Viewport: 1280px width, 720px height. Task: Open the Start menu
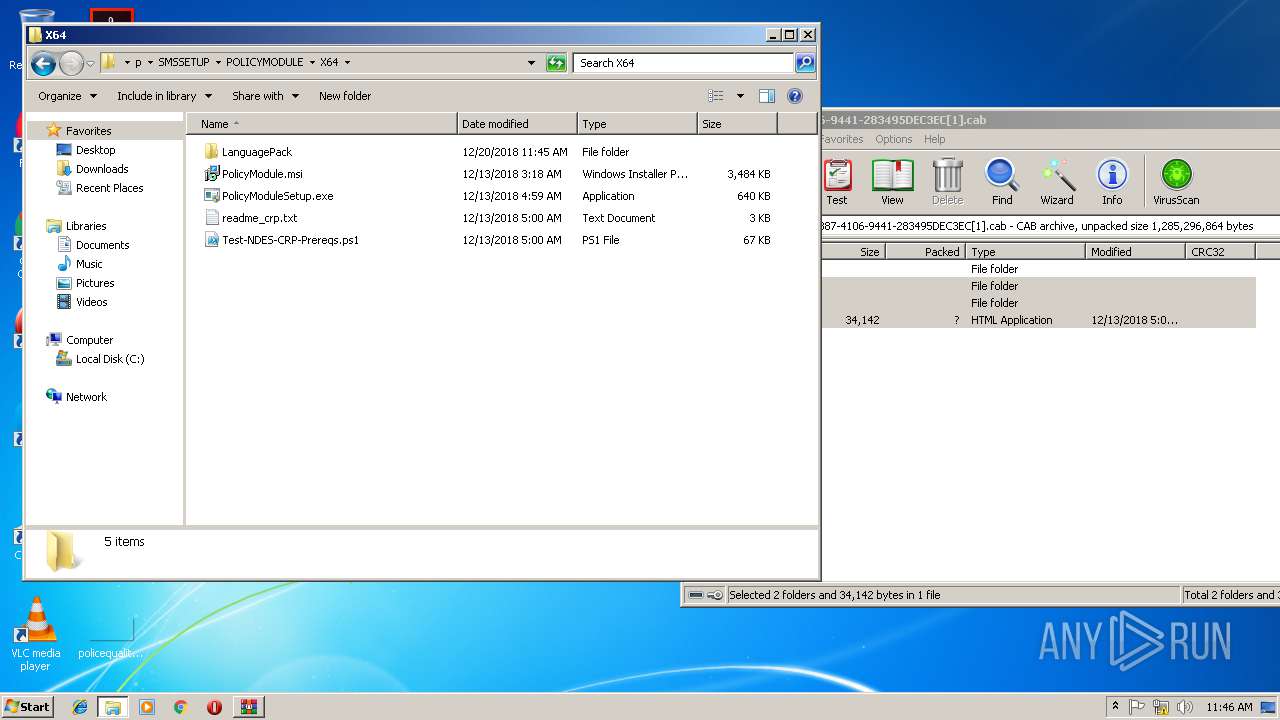[27, 707]
